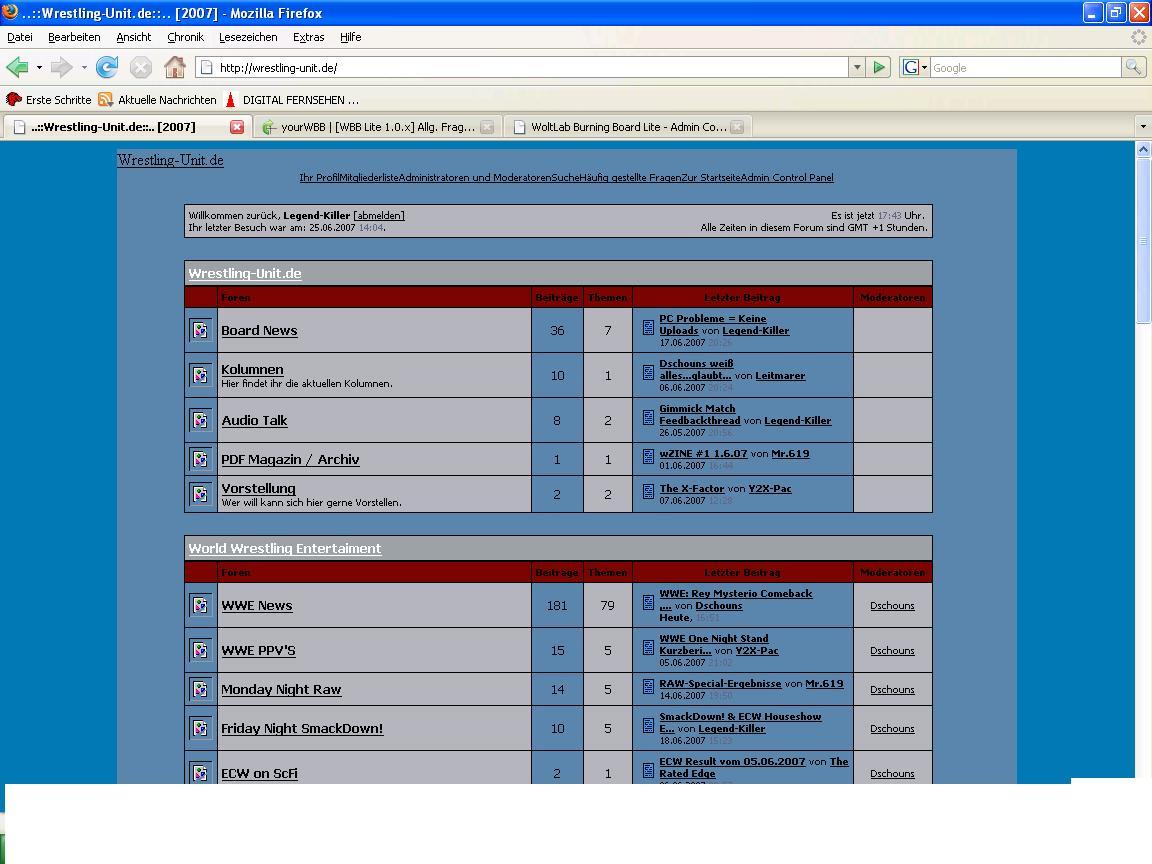1152x864 pixels.
Task: Click the scrollbar up arrow
Action: (1143, 149)
